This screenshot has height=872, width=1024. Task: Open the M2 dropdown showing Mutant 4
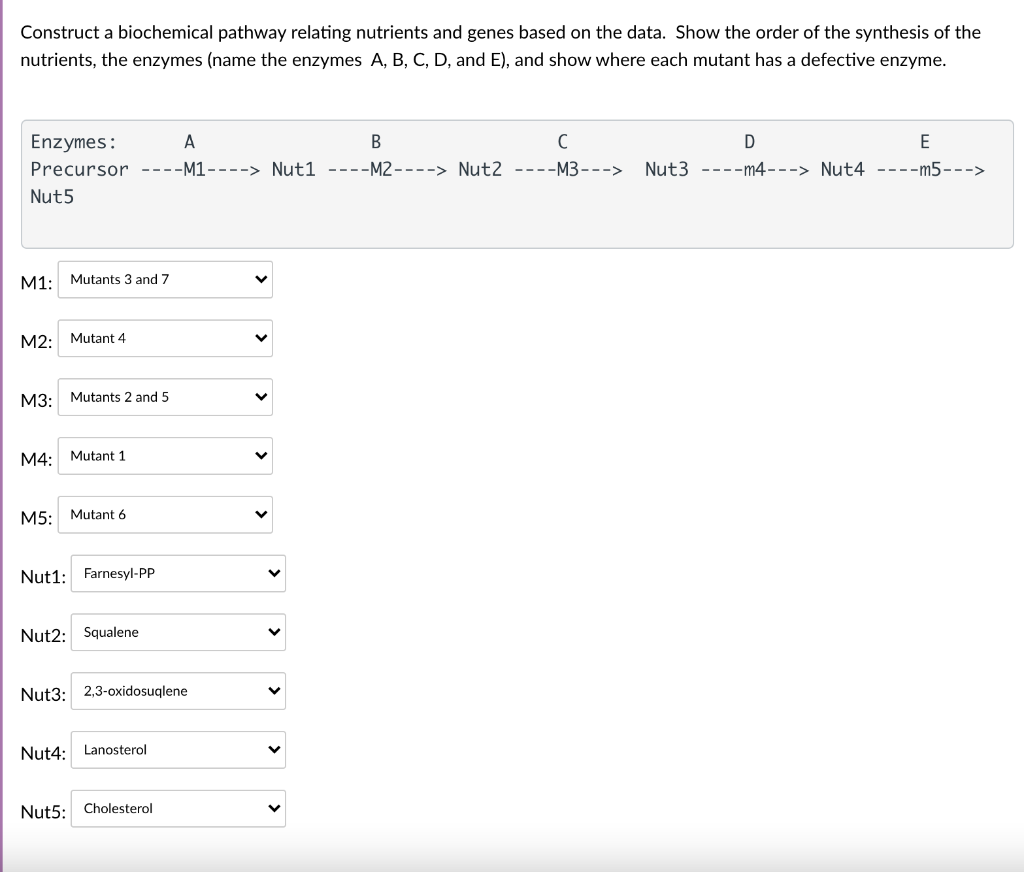coord(165,338)
